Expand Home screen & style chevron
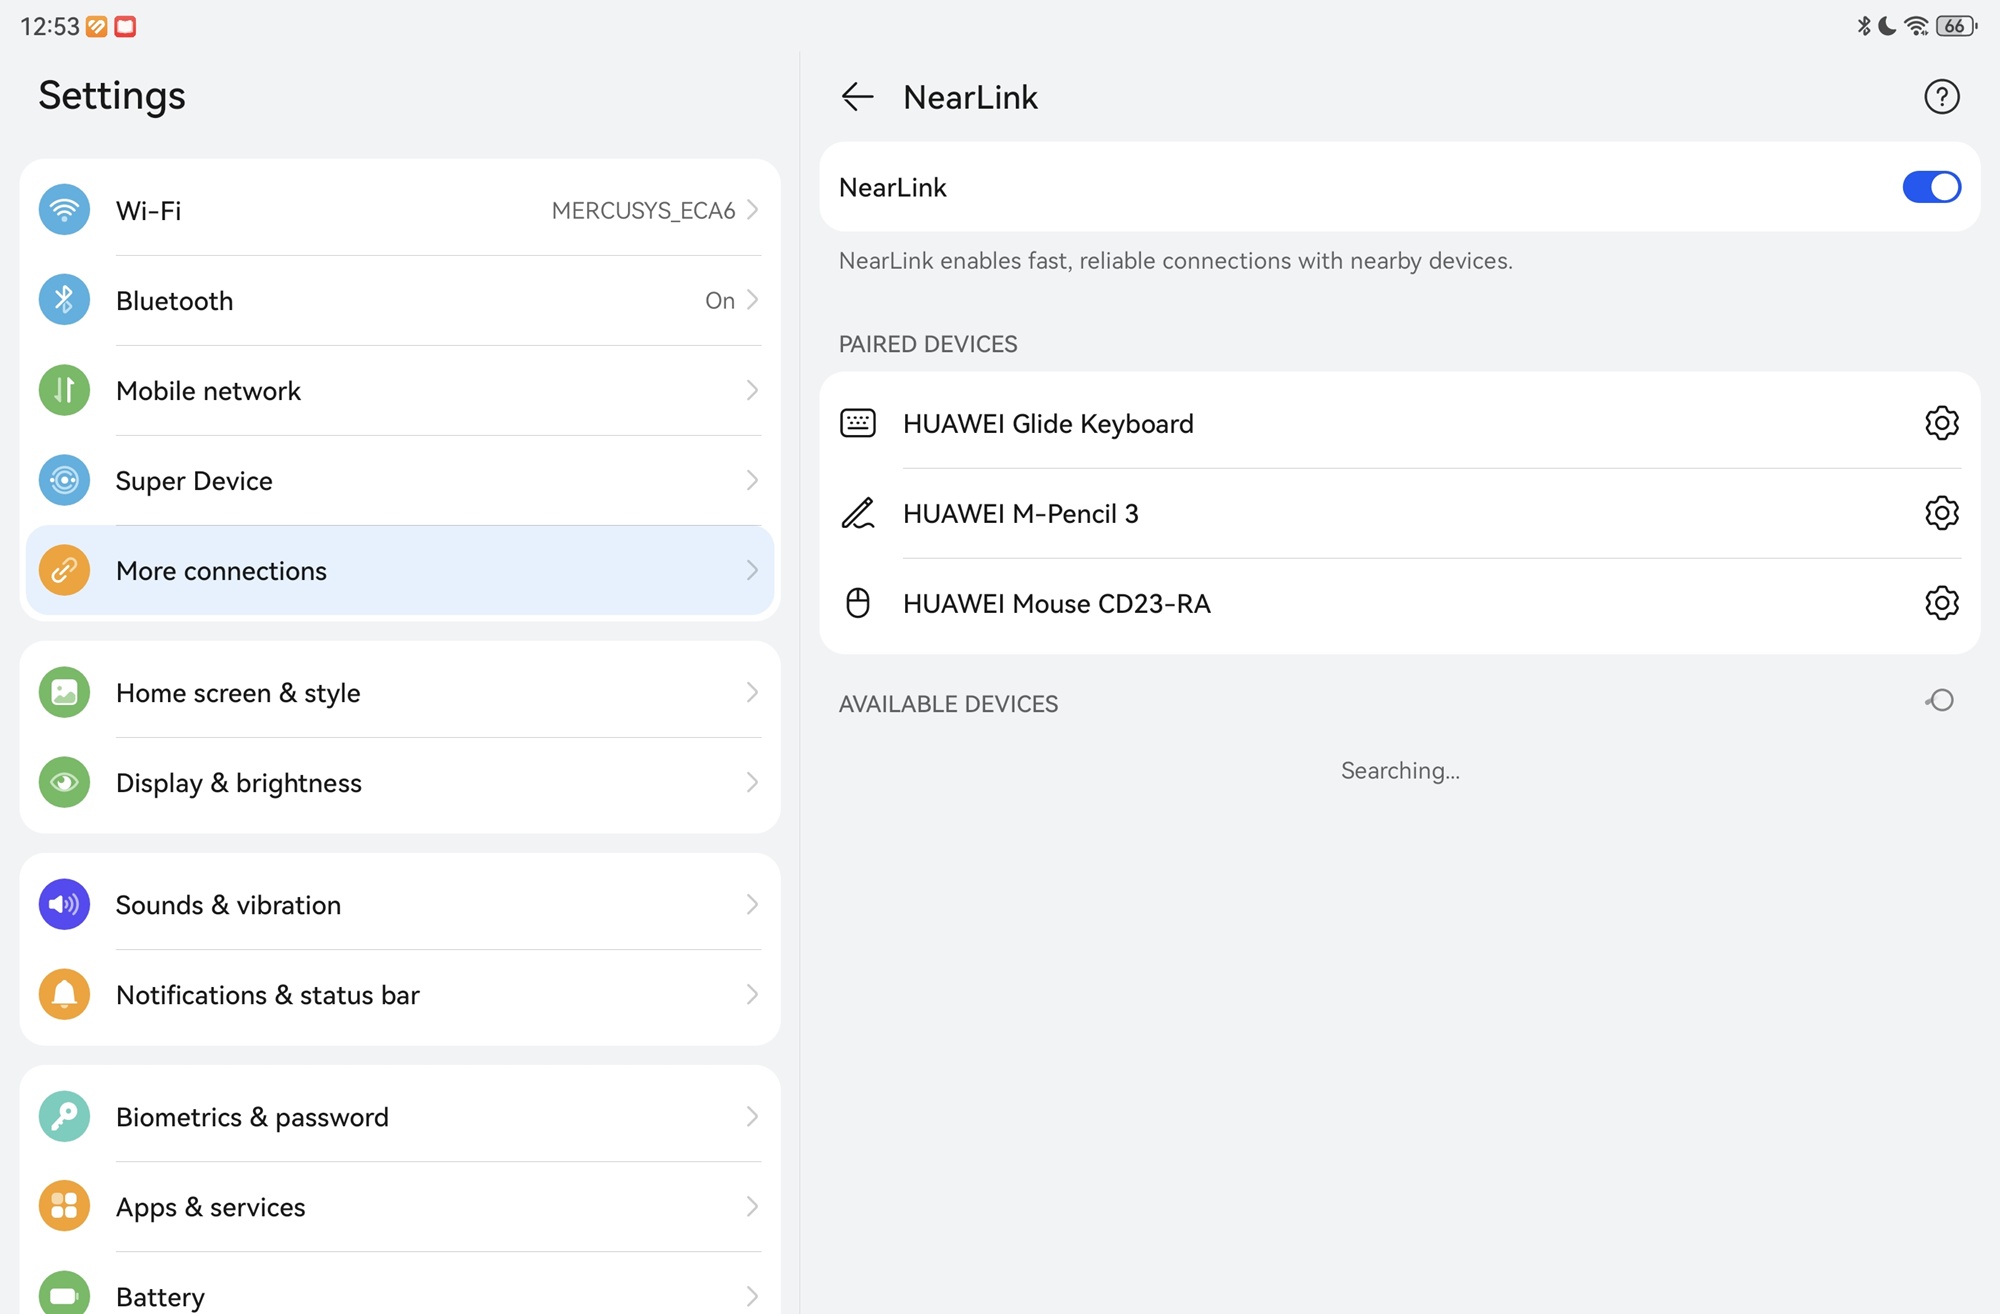 click(752, 692)
